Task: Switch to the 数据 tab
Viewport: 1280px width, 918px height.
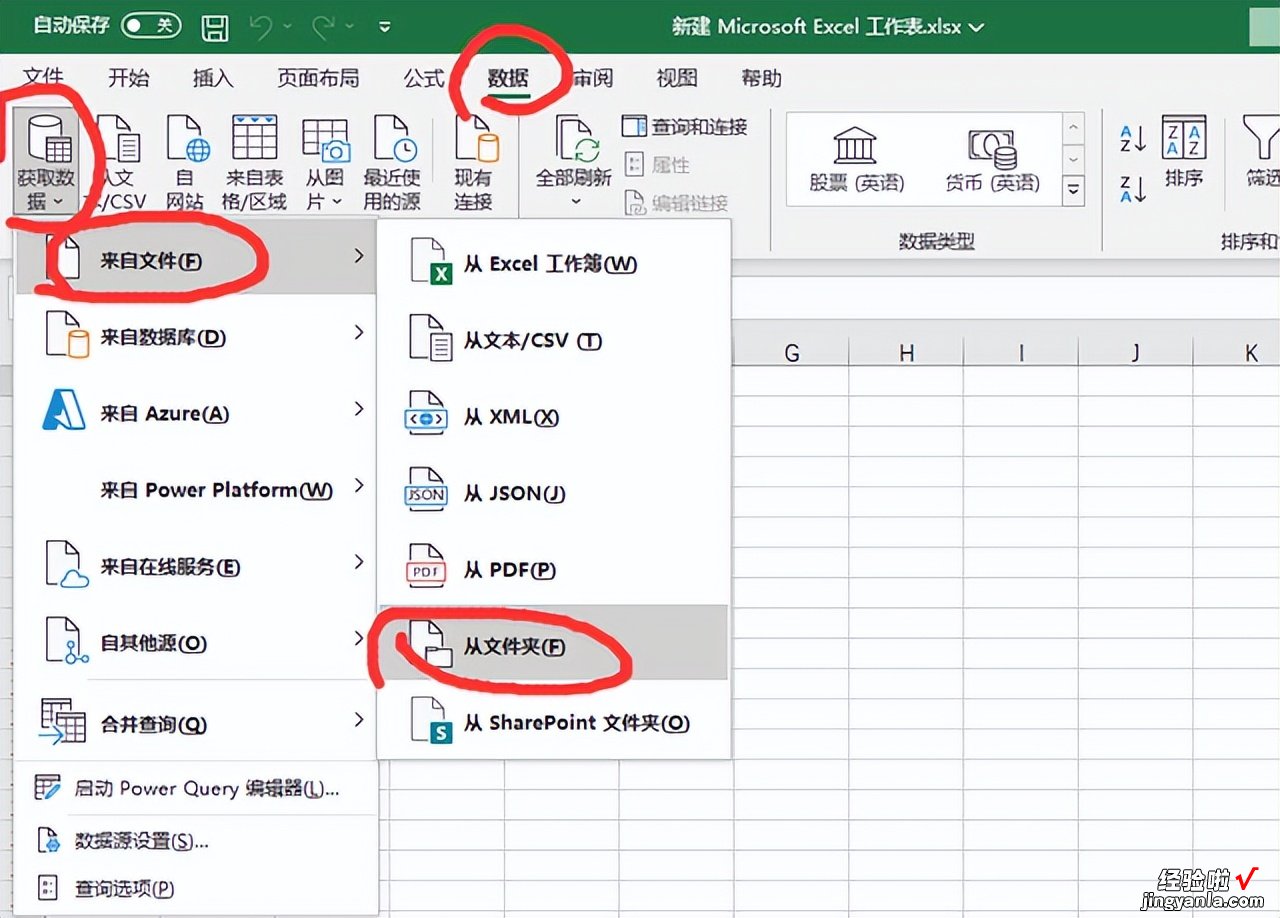Action: [x=508, y=78]
